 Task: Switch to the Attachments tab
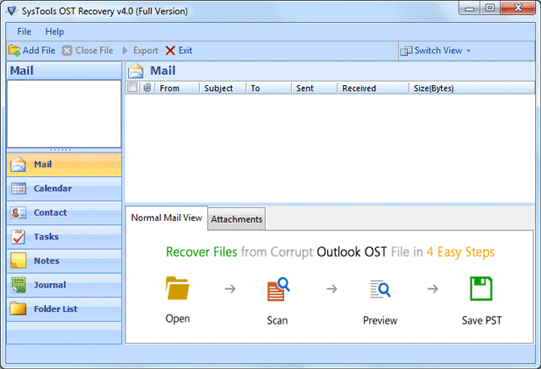tap(237, 219)
